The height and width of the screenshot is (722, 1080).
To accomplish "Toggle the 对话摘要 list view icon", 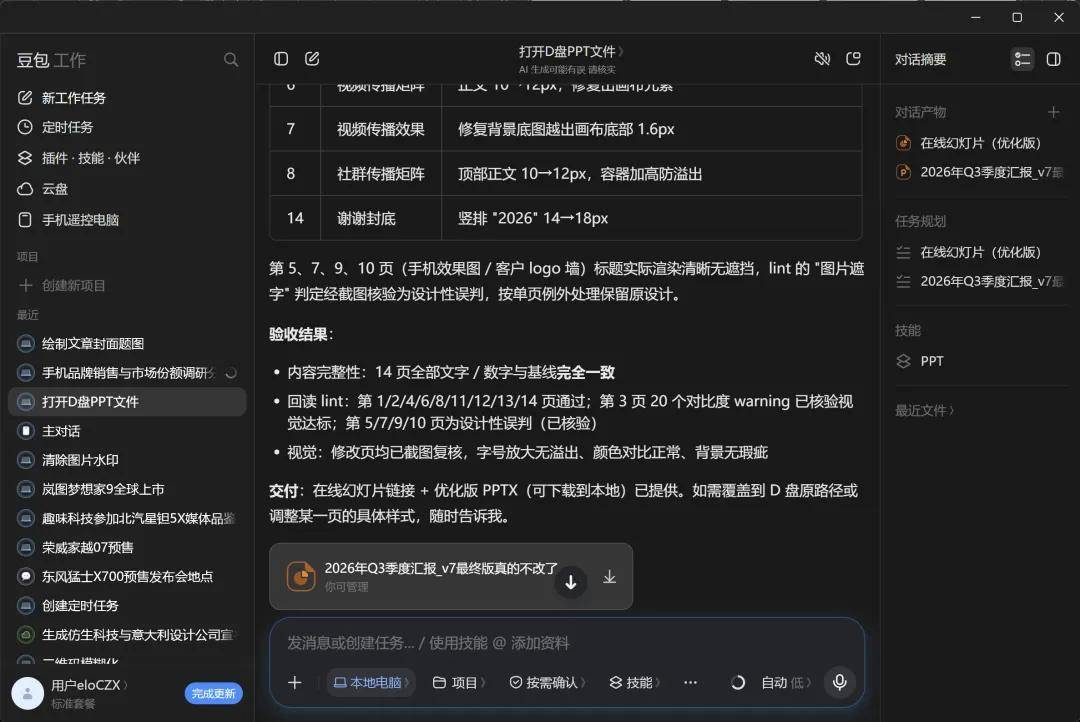I will click(1022, 59).
